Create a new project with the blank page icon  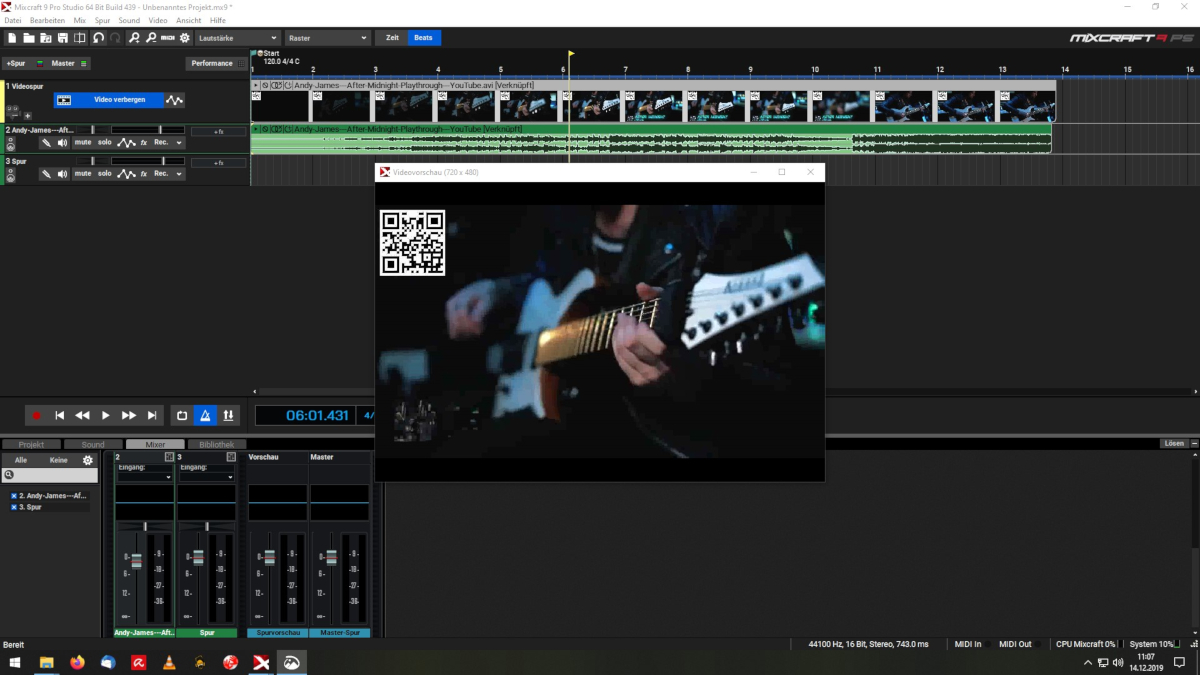tap(12, 38)
